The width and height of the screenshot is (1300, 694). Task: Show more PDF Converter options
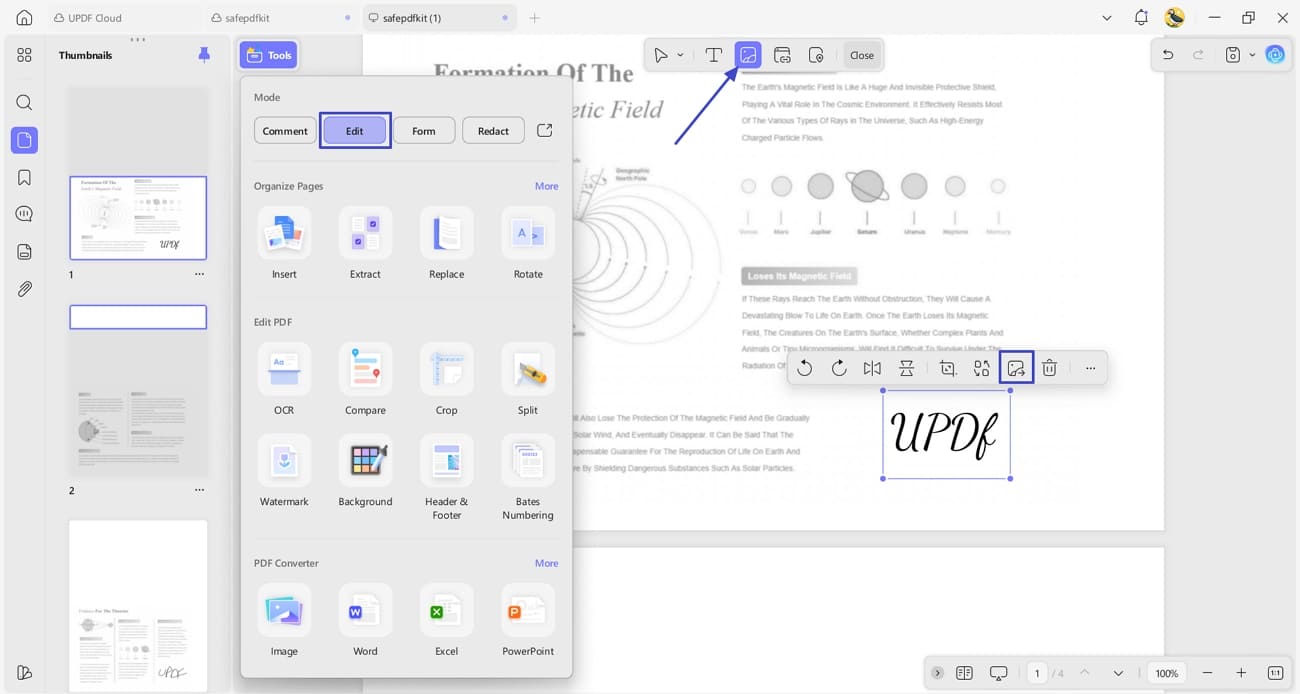coord(546,563)
